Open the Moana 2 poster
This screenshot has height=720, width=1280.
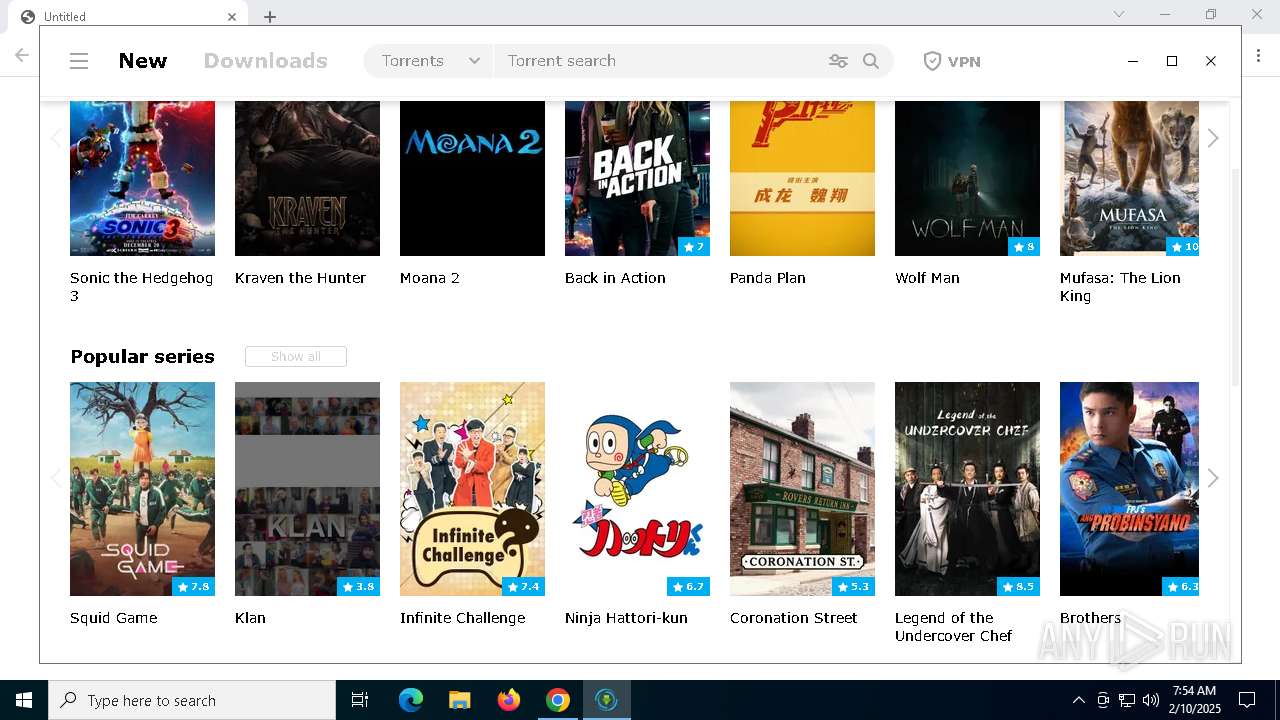pyautogui.click(x=472, y=178)
